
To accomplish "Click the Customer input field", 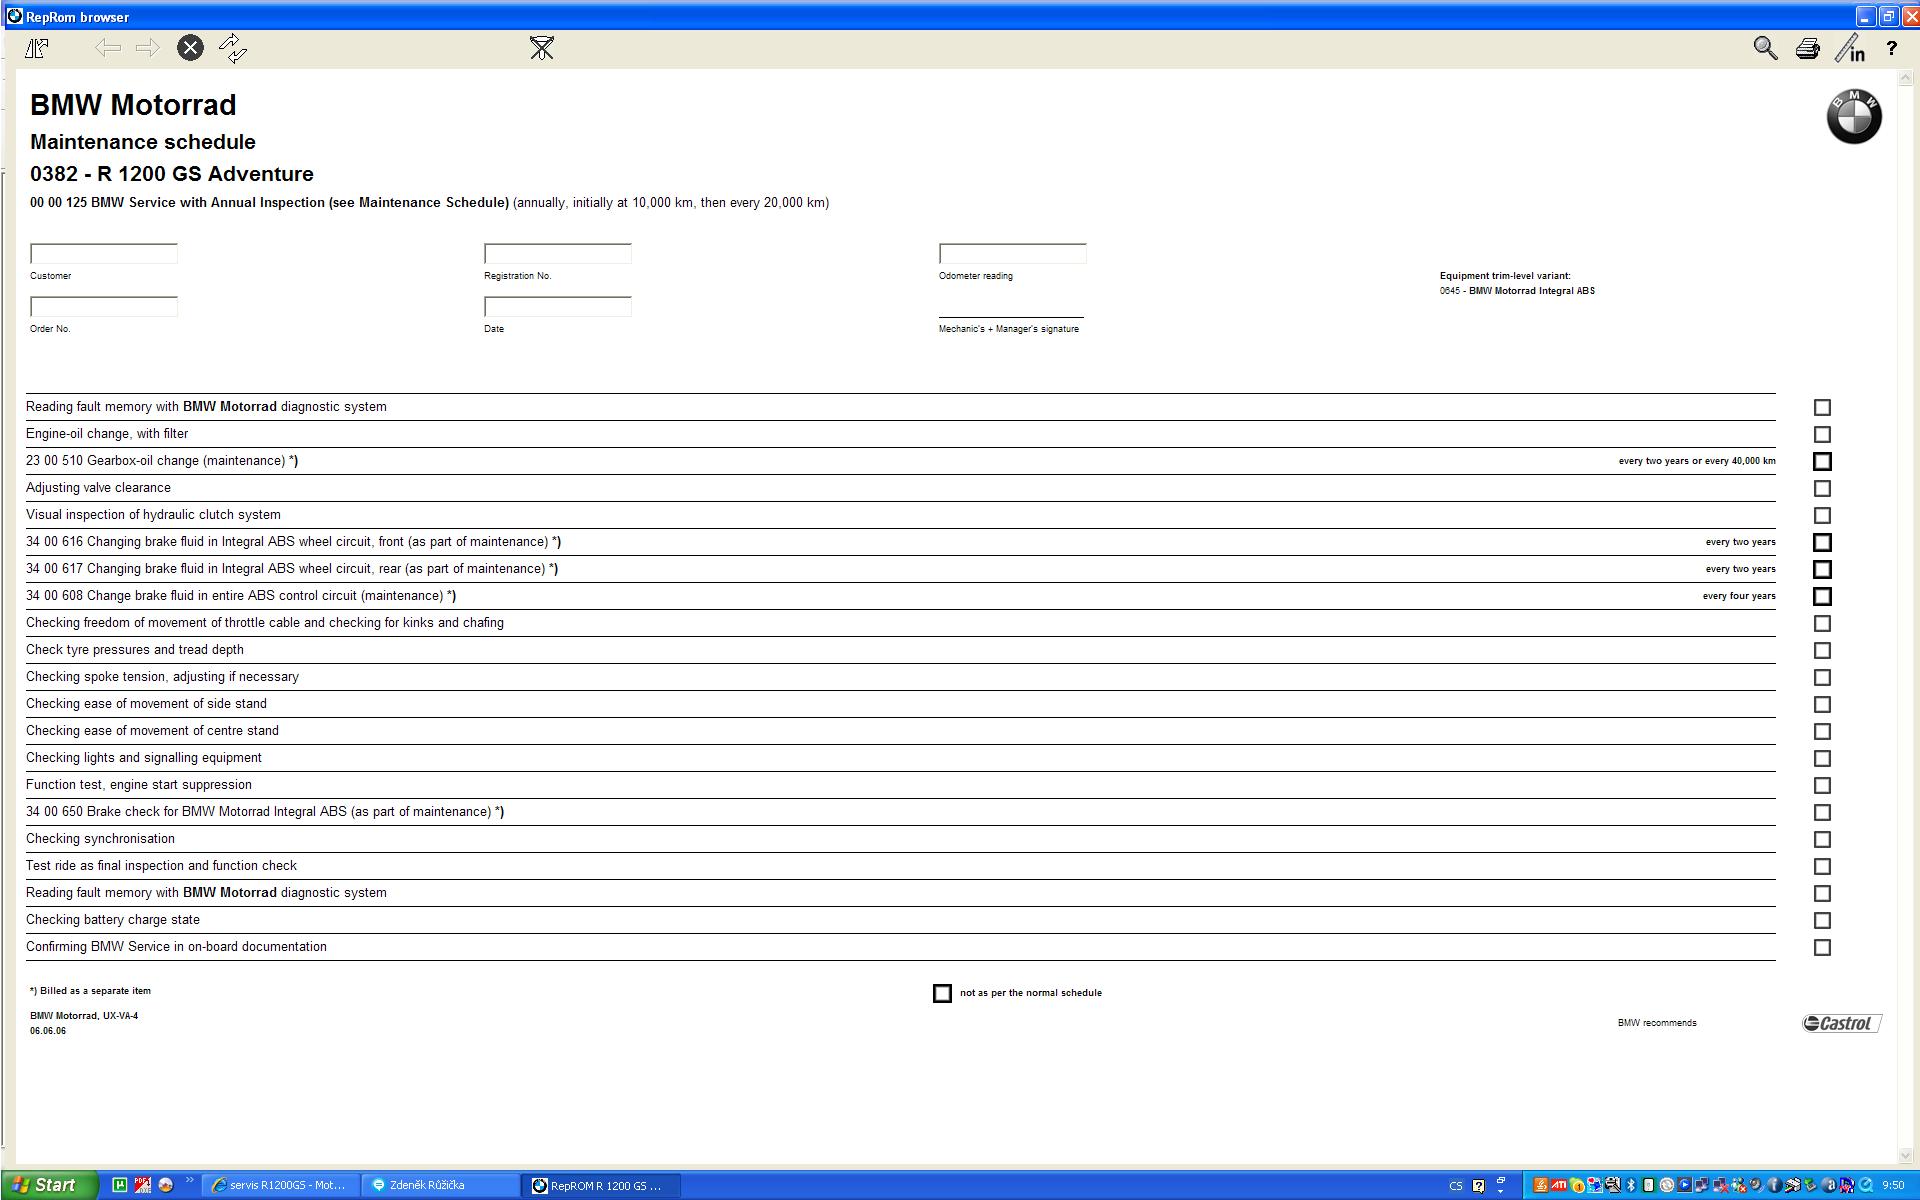I will (x=104, y=254).
